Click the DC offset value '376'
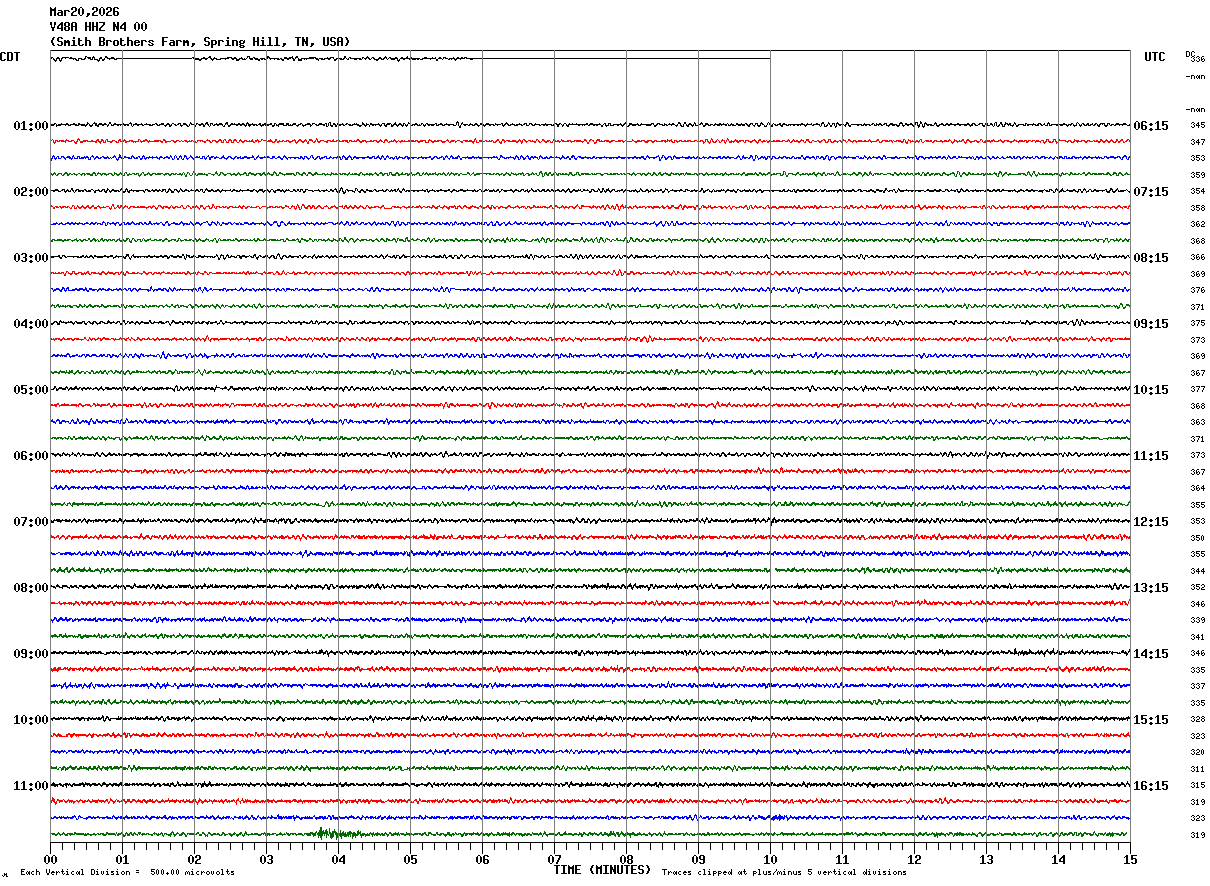 (x=1197, y=291)
